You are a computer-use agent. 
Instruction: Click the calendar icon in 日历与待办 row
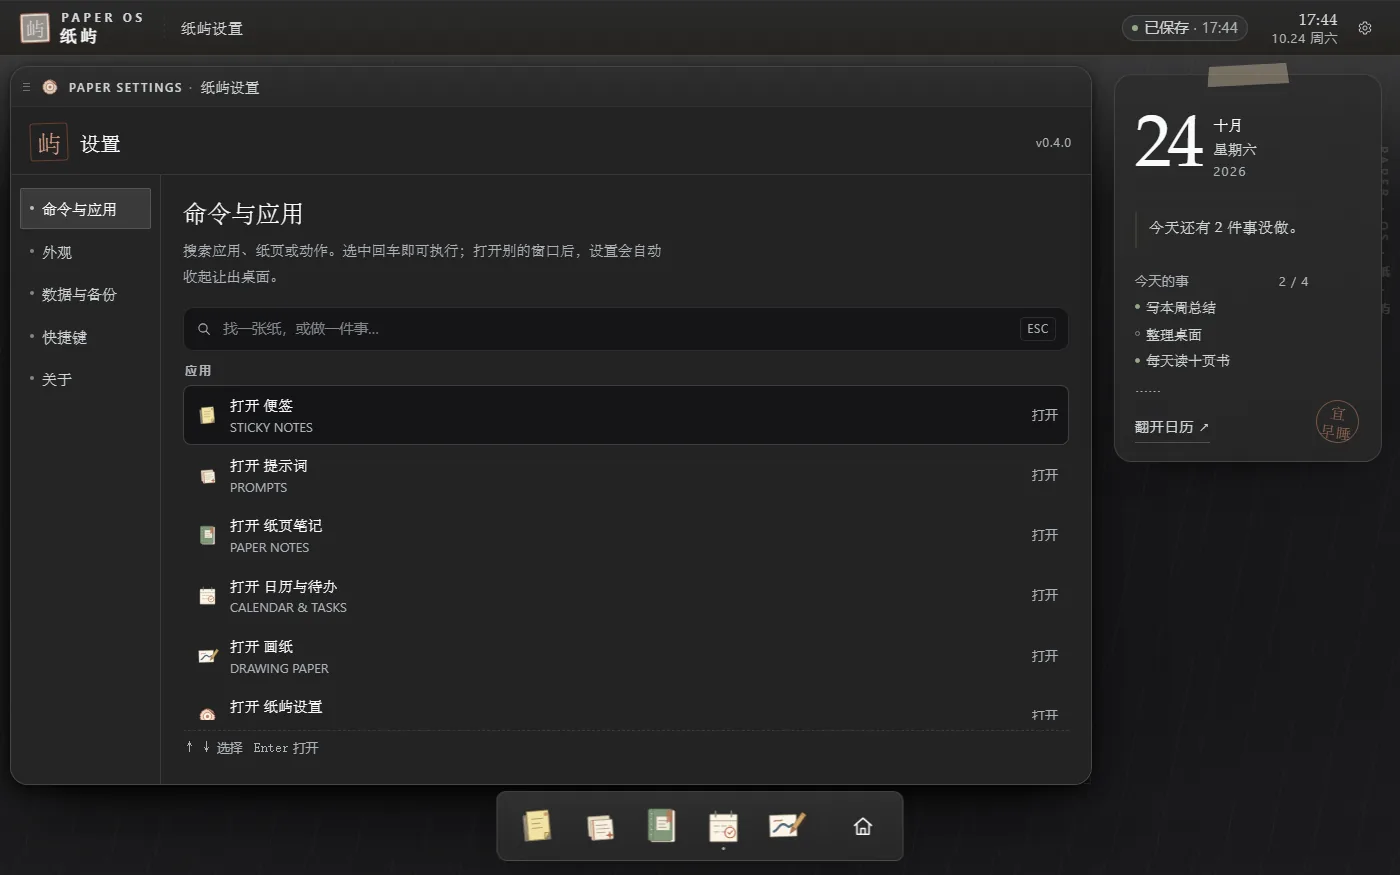[207, 596]
